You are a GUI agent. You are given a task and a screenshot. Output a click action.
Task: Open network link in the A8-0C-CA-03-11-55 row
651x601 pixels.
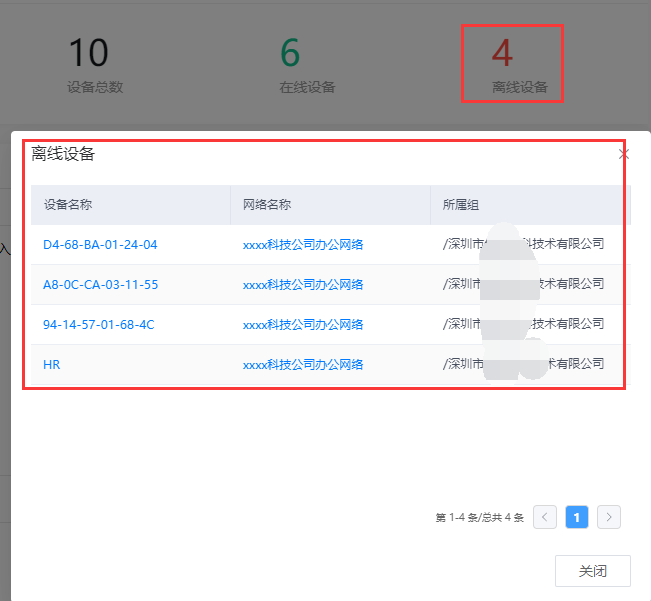point(302,284)
